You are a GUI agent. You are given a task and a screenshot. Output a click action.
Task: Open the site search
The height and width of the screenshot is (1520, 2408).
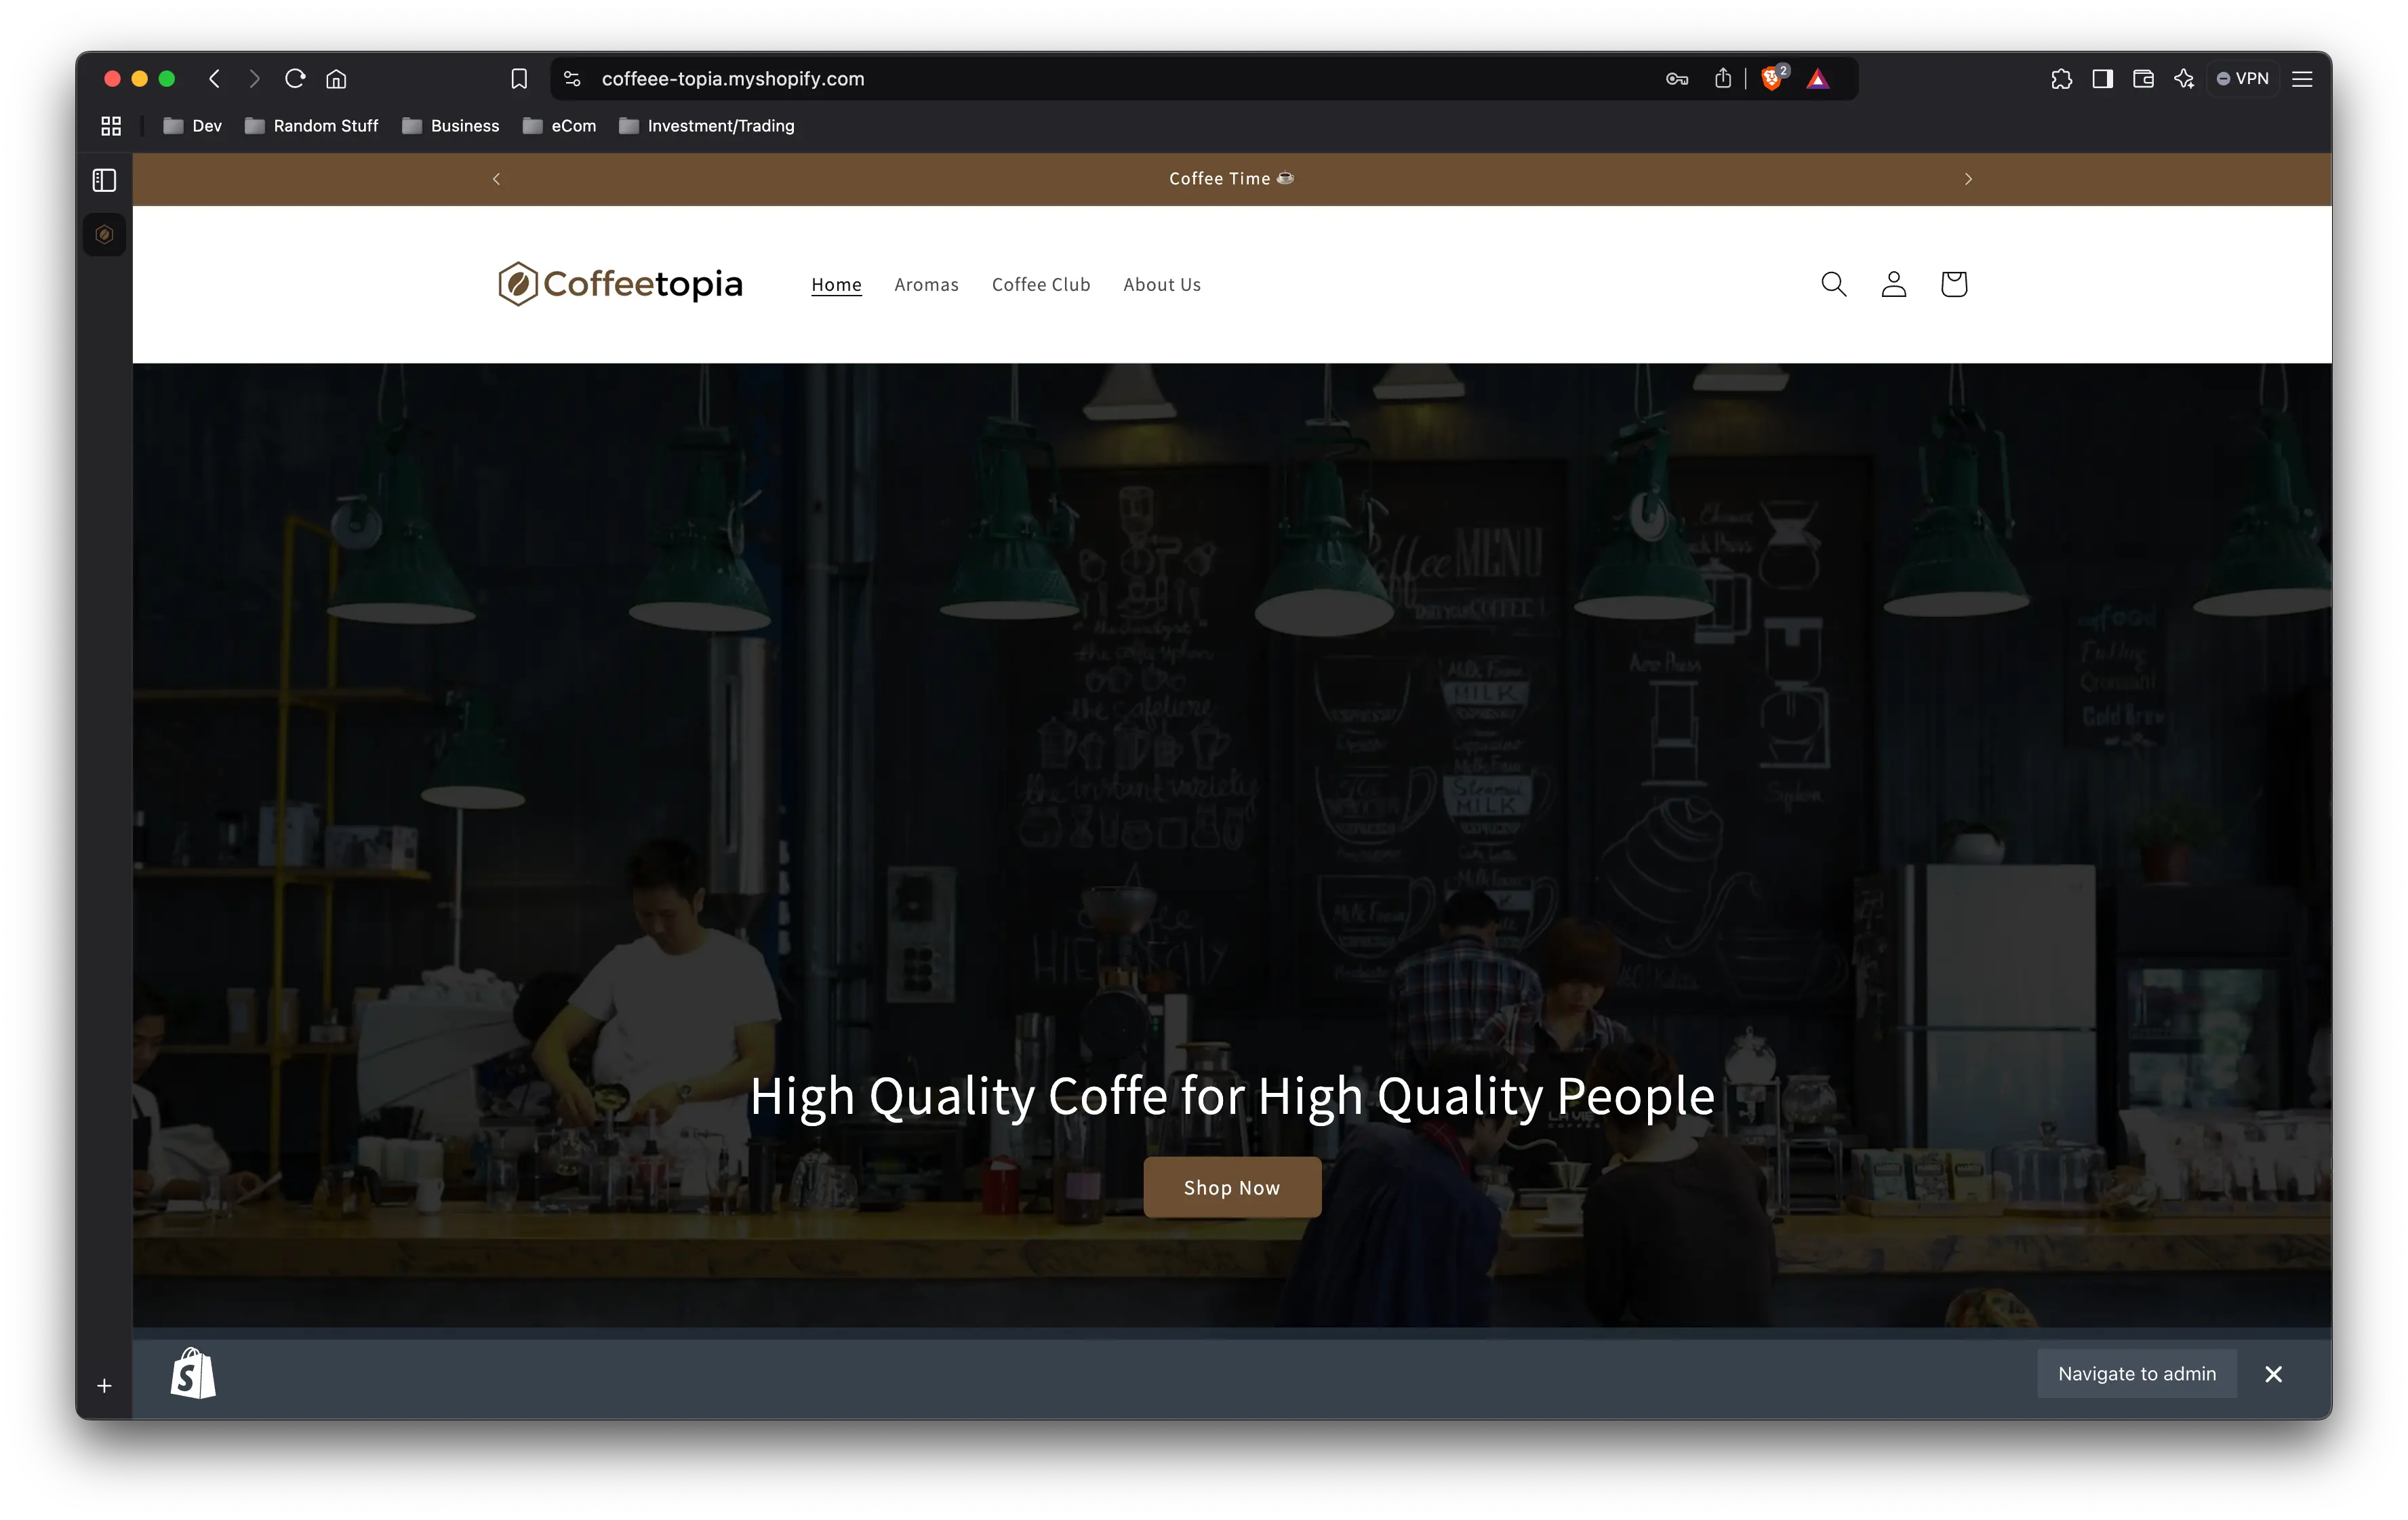pos(1833,284)
